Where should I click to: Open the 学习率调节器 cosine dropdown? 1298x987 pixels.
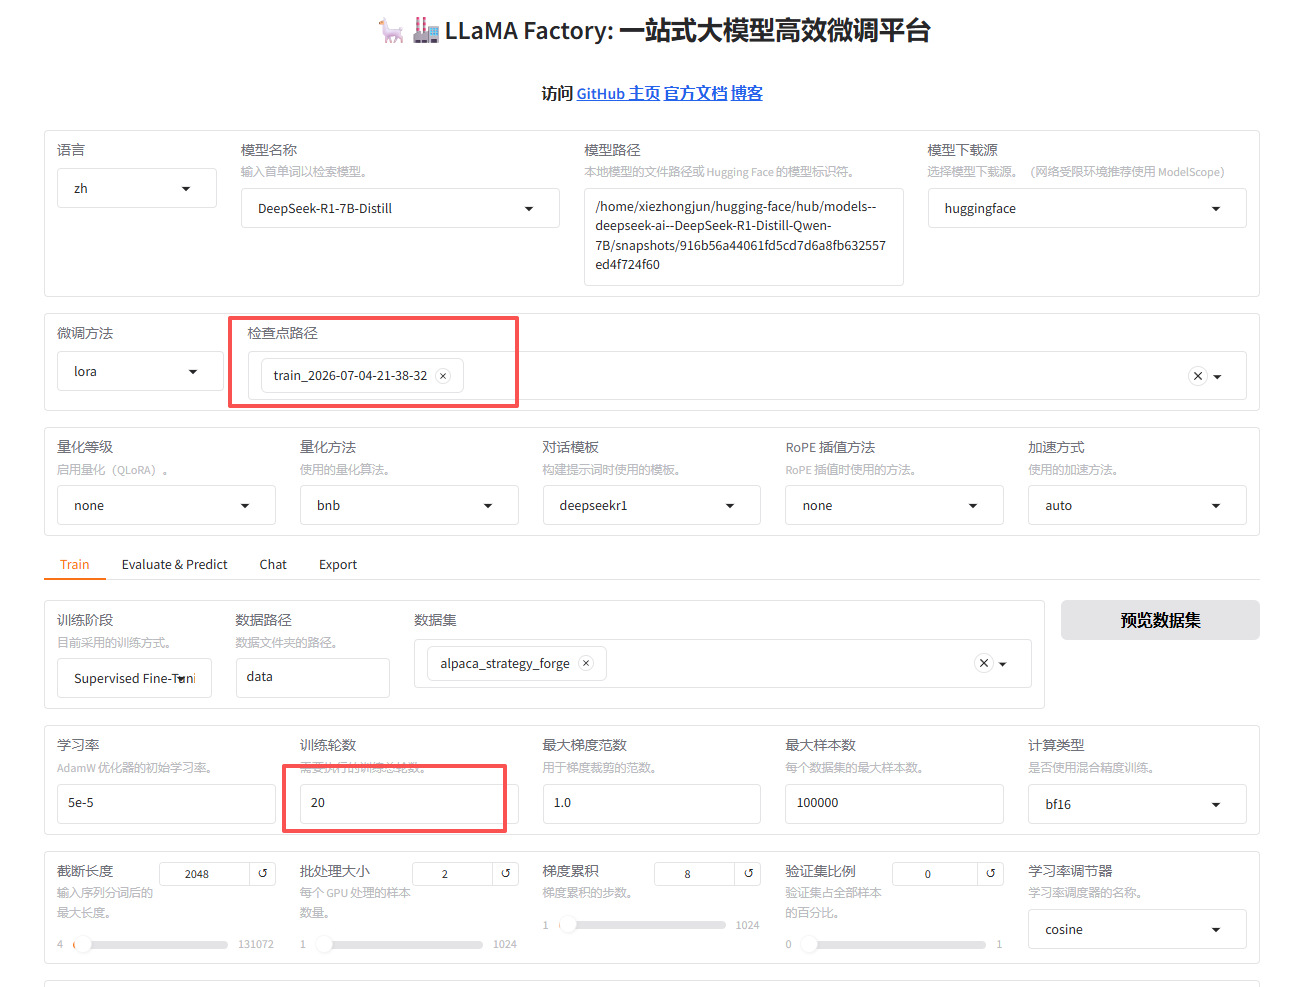pos(1137,929)
